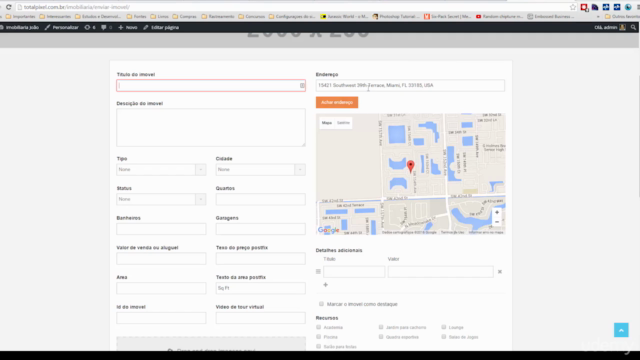Screen dimensions: 640x360
Task: Bookmark this page with the star icon
Action: (x=573, y=7)
